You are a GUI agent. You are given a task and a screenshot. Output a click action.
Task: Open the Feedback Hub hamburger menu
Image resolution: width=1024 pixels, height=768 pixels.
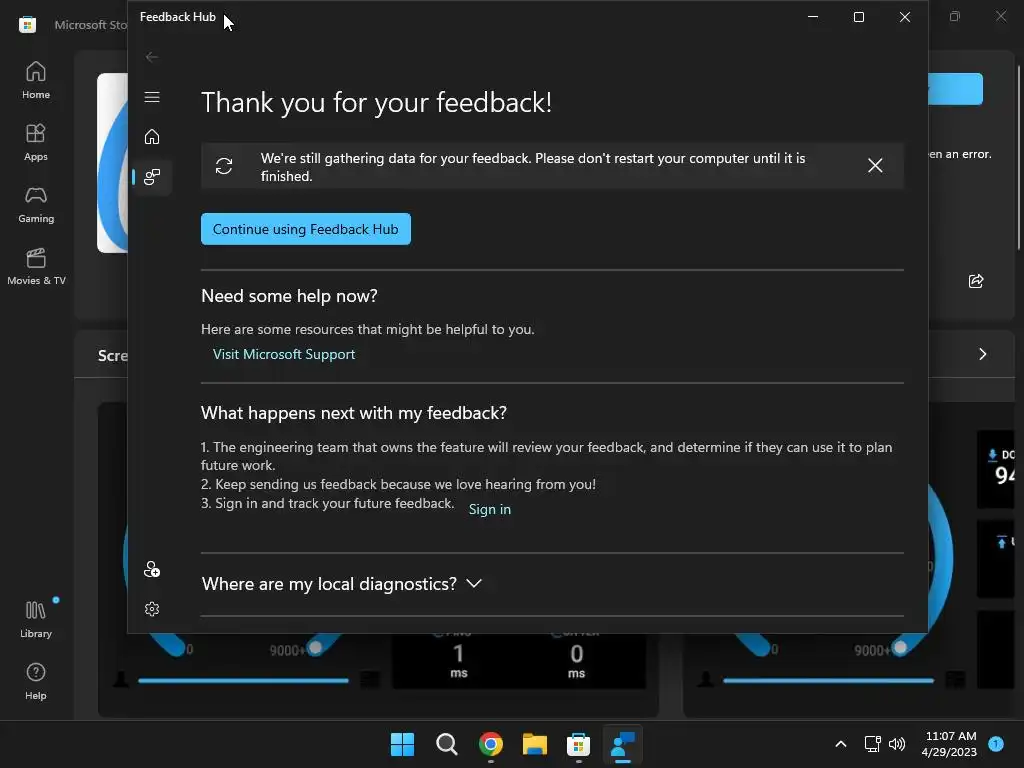pos(152,97)
